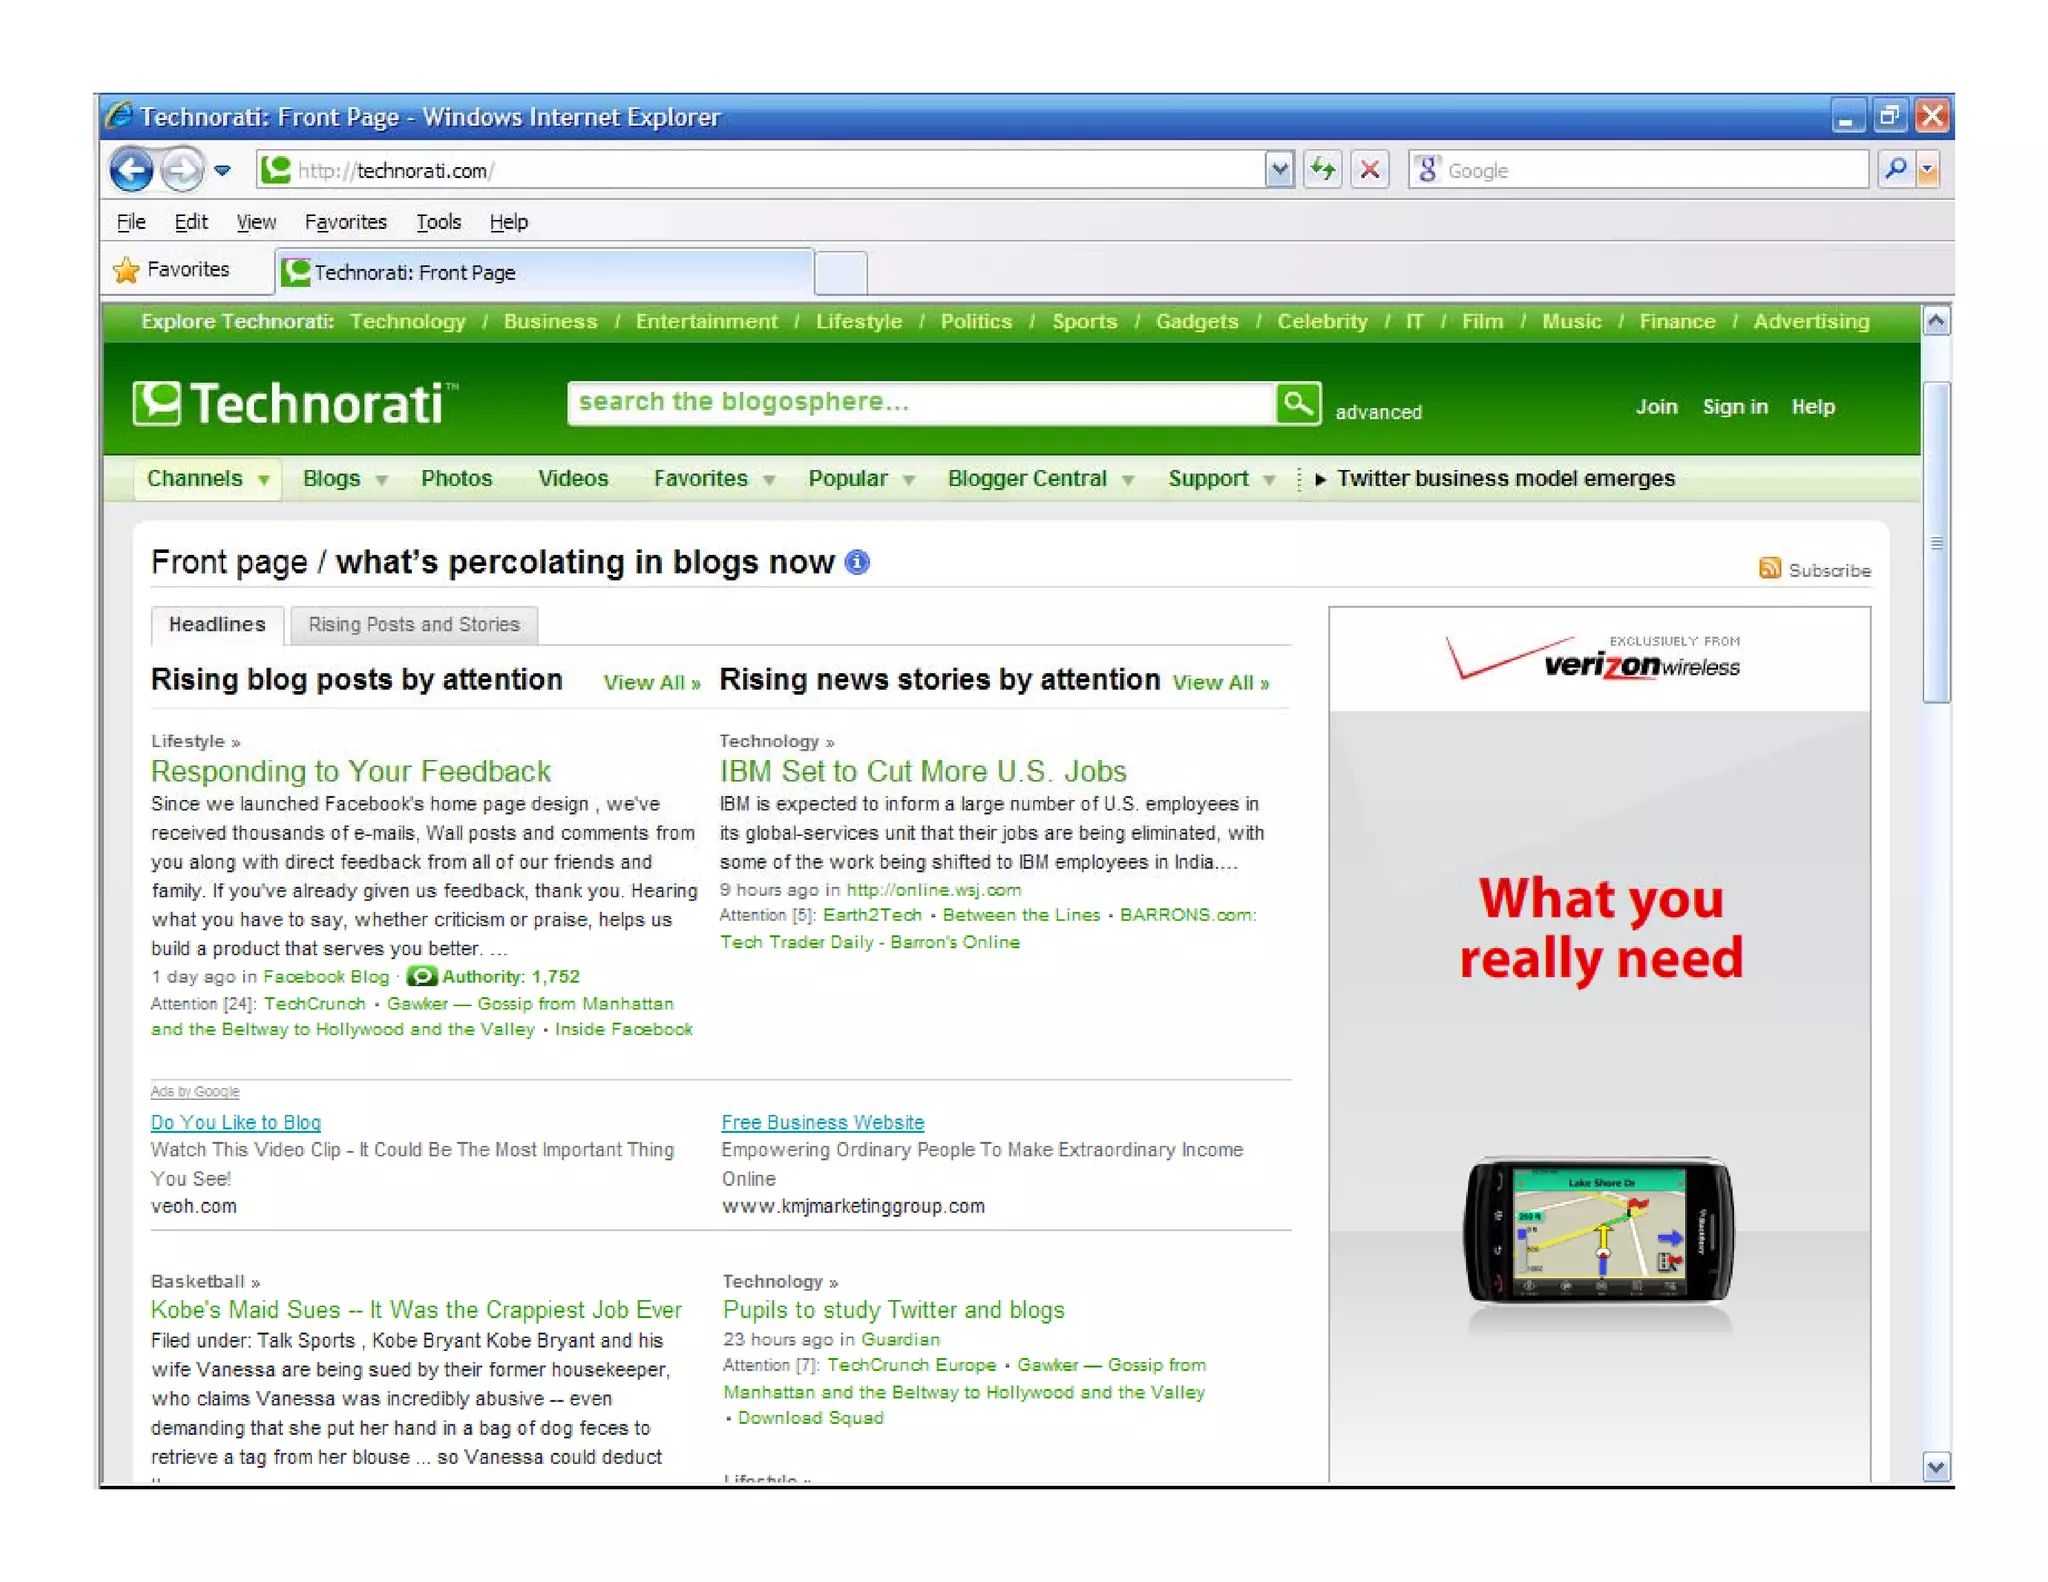The height and width of the screenshot is (1582, 2048).
Task: Click the browser Forward arrow button
Action: (x=181, y=170)
